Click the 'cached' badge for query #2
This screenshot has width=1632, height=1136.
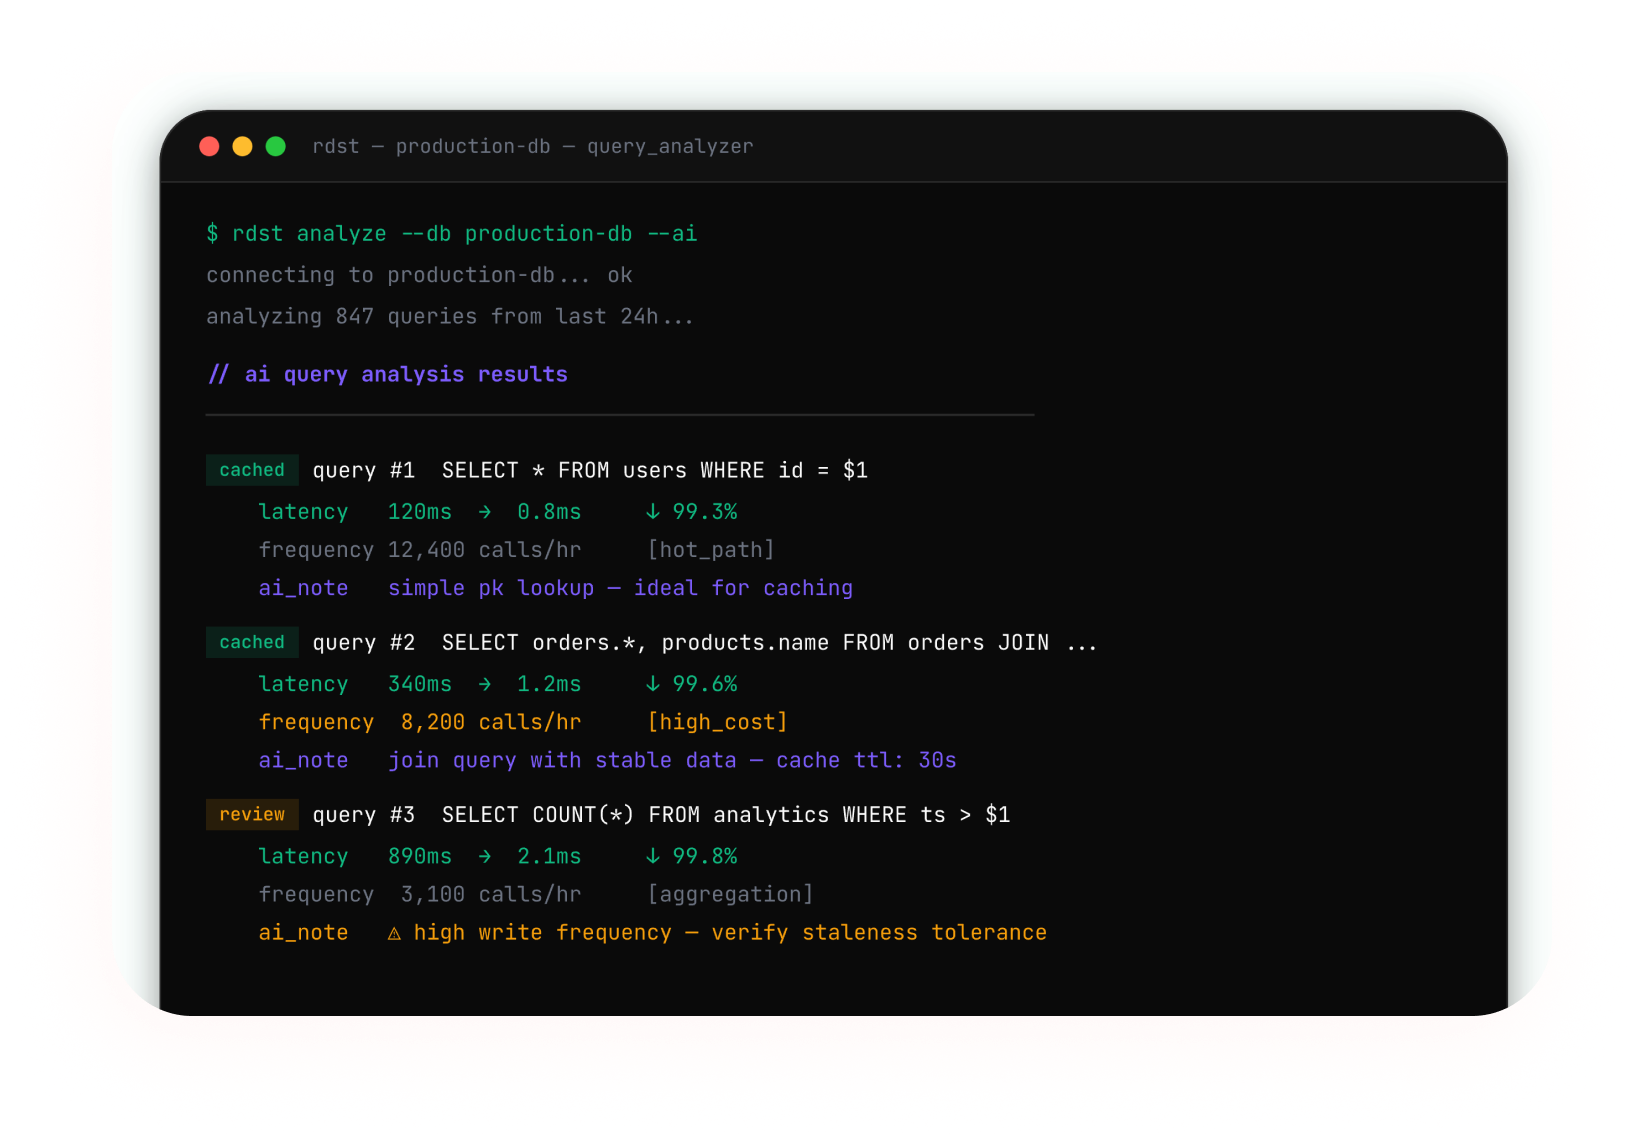click(x=252, y=642)
